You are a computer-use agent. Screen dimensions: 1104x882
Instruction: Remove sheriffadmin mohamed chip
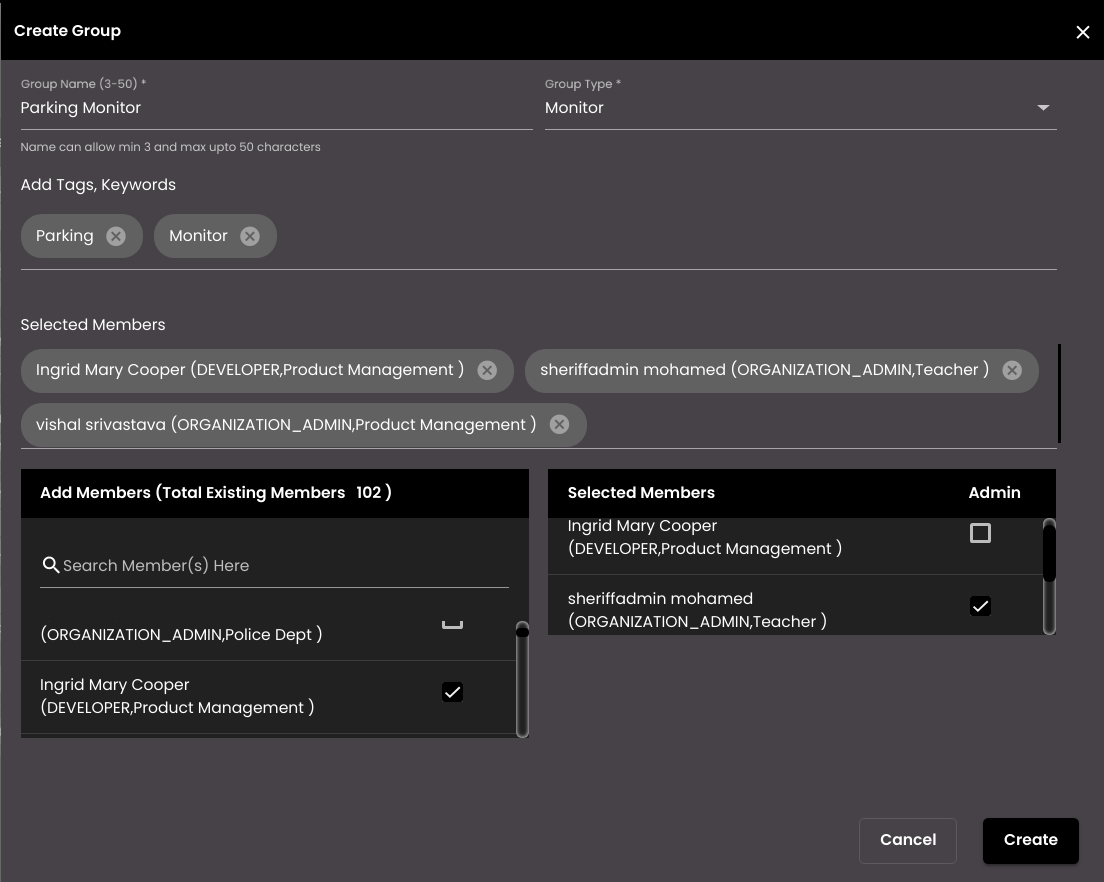point(1012,370)
